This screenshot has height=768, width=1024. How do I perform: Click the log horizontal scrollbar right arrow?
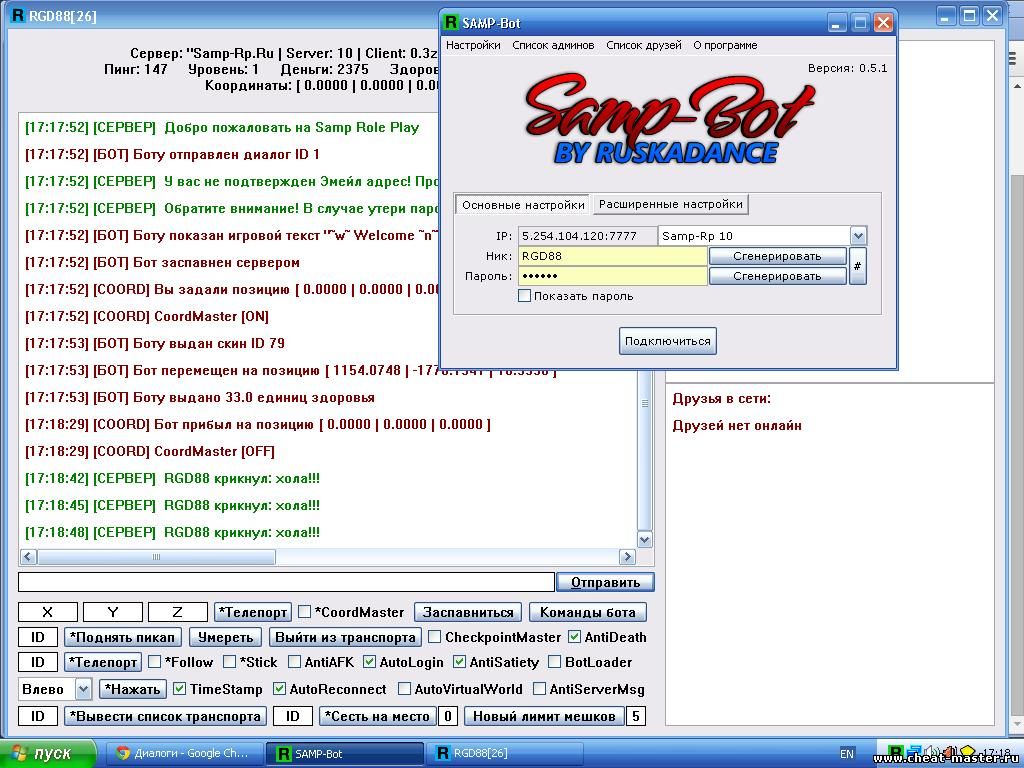pos(627,556)
